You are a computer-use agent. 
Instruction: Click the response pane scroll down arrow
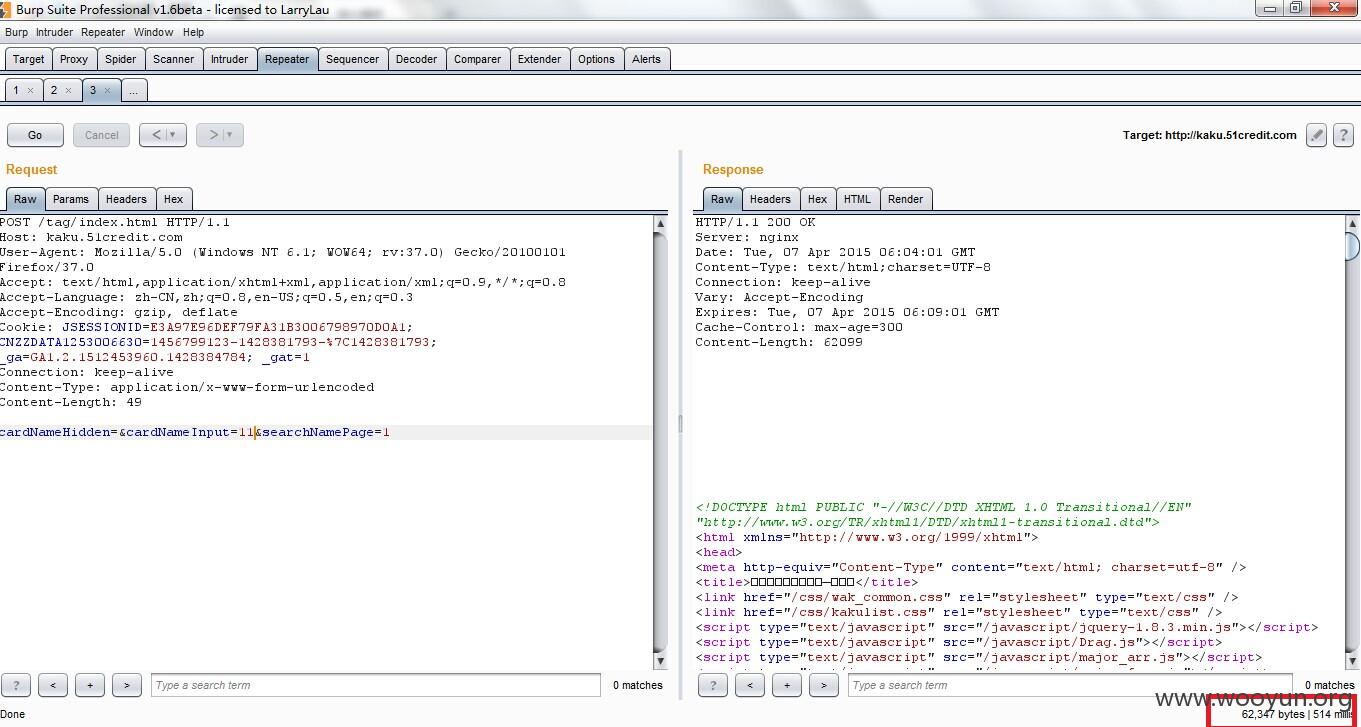click(x=1353, y=661)
